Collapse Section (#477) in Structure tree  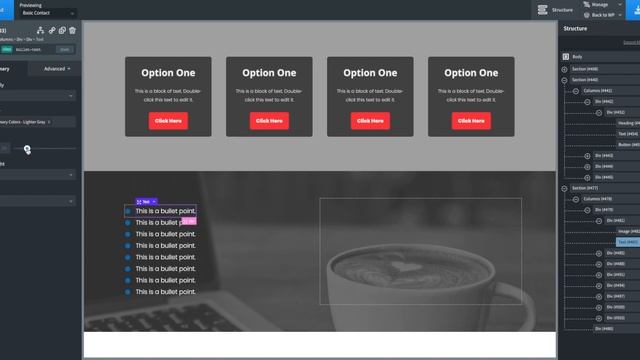(x=564, y=188)
